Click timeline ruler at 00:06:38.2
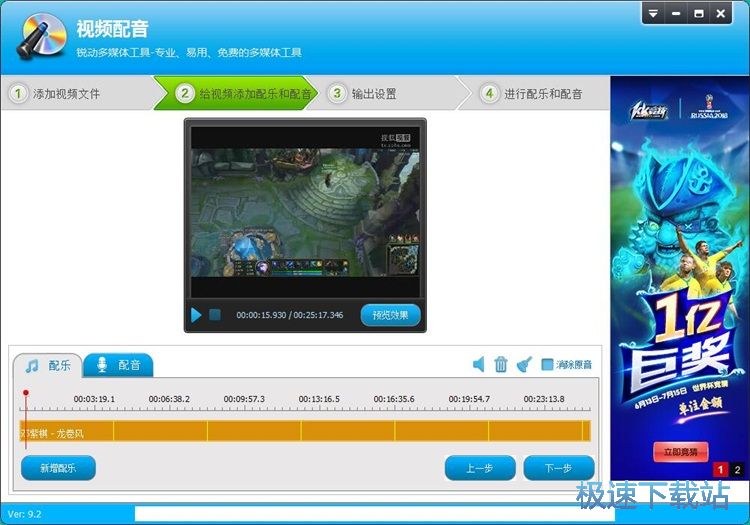The width and height of the screenshot is (750, 525). [169, 399]
